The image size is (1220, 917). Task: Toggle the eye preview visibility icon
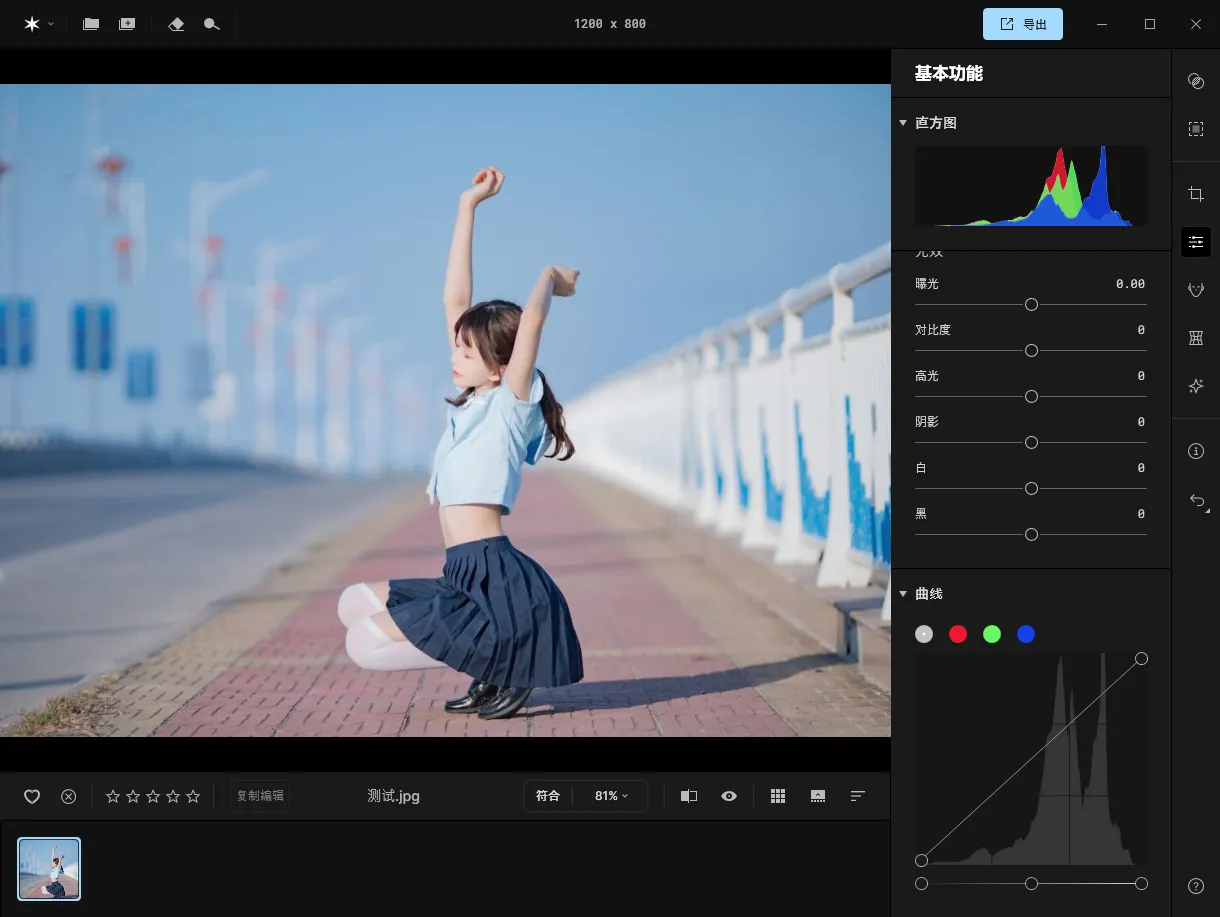coord(729,796)
